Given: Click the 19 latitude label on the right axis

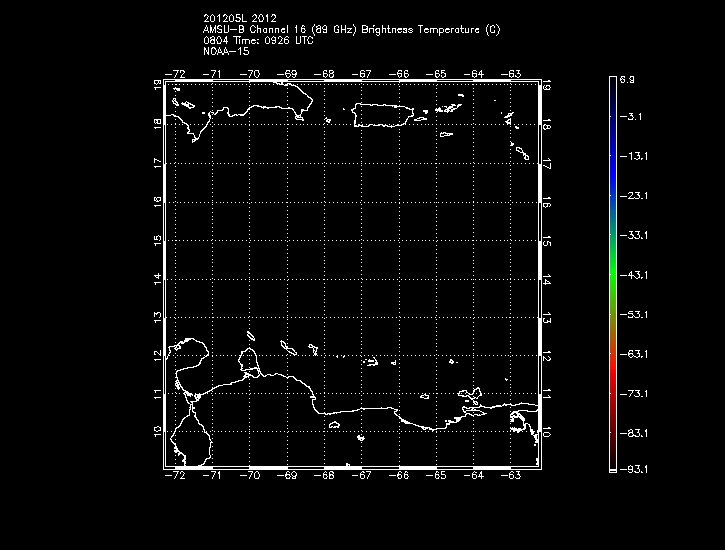Looking at the screenshot, I should pyautogui.click(x=547, y=88).
